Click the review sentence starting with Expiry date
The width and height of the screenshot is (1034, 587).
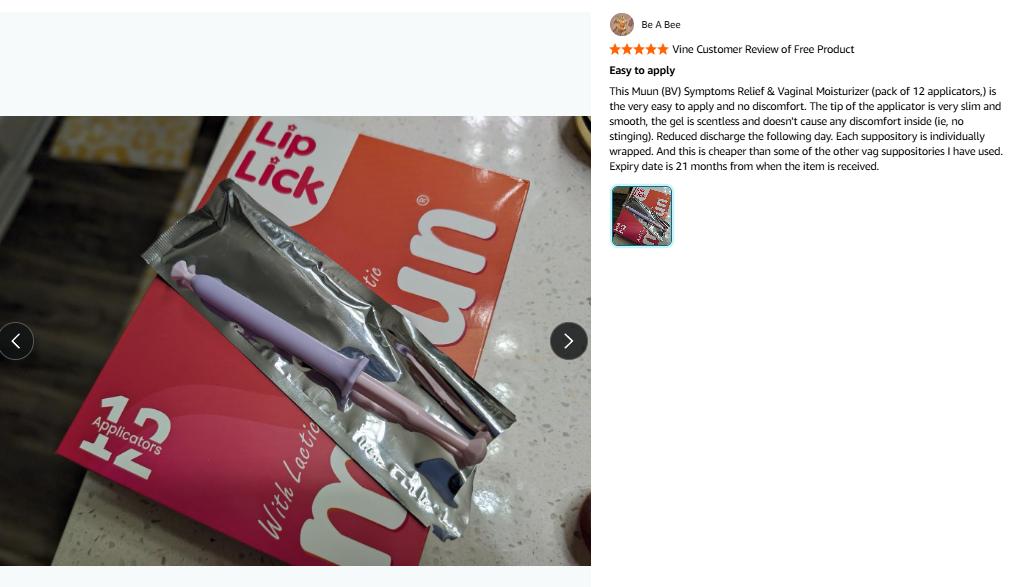744,166
